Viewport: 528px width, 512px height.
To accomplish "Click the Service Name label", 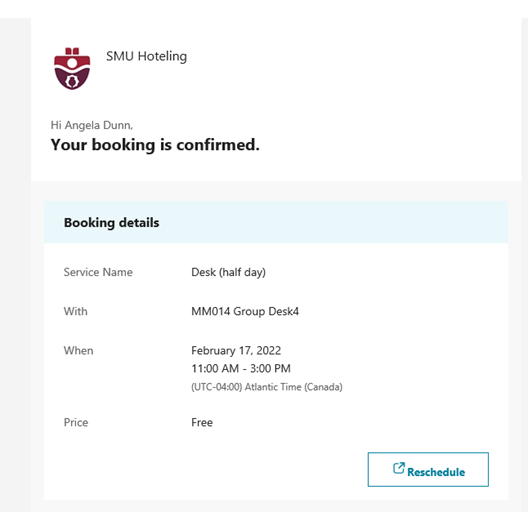I will coord(98,272).
